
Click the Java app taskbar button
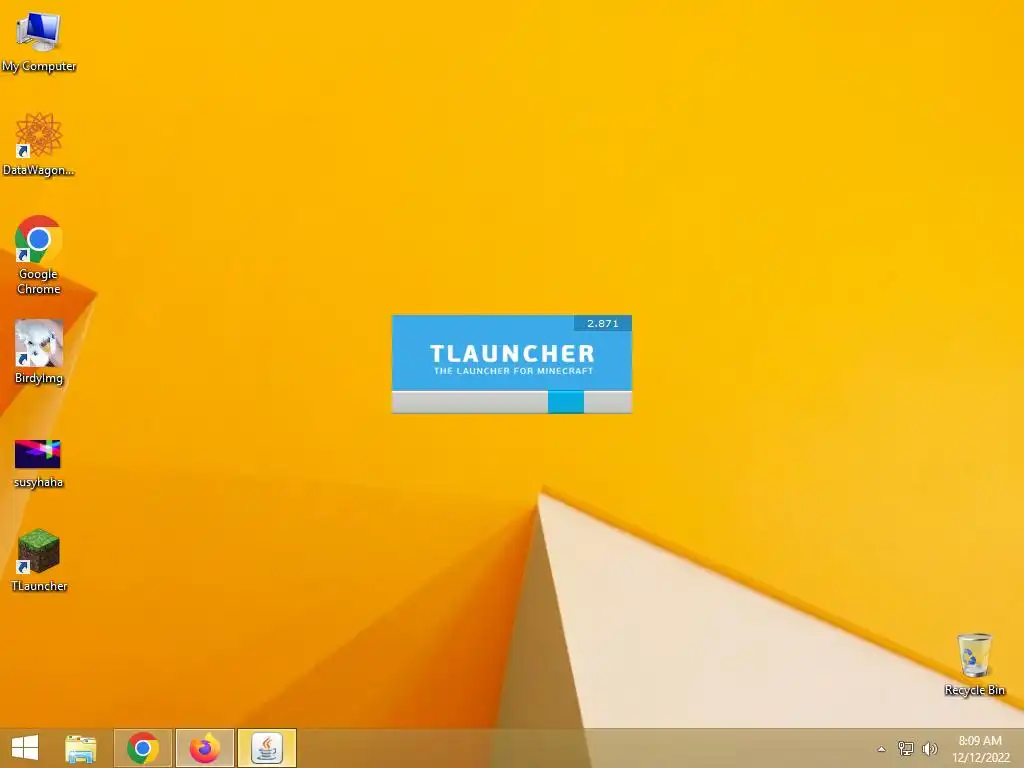click(267, 748)
